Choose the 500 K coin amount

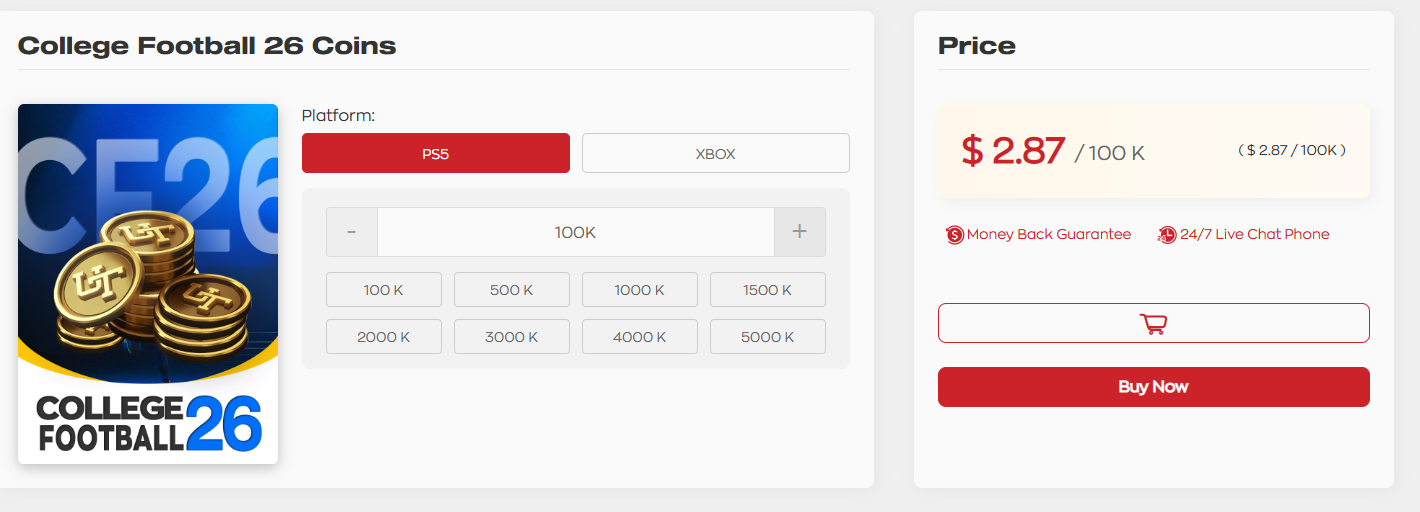tap(511, 290)
